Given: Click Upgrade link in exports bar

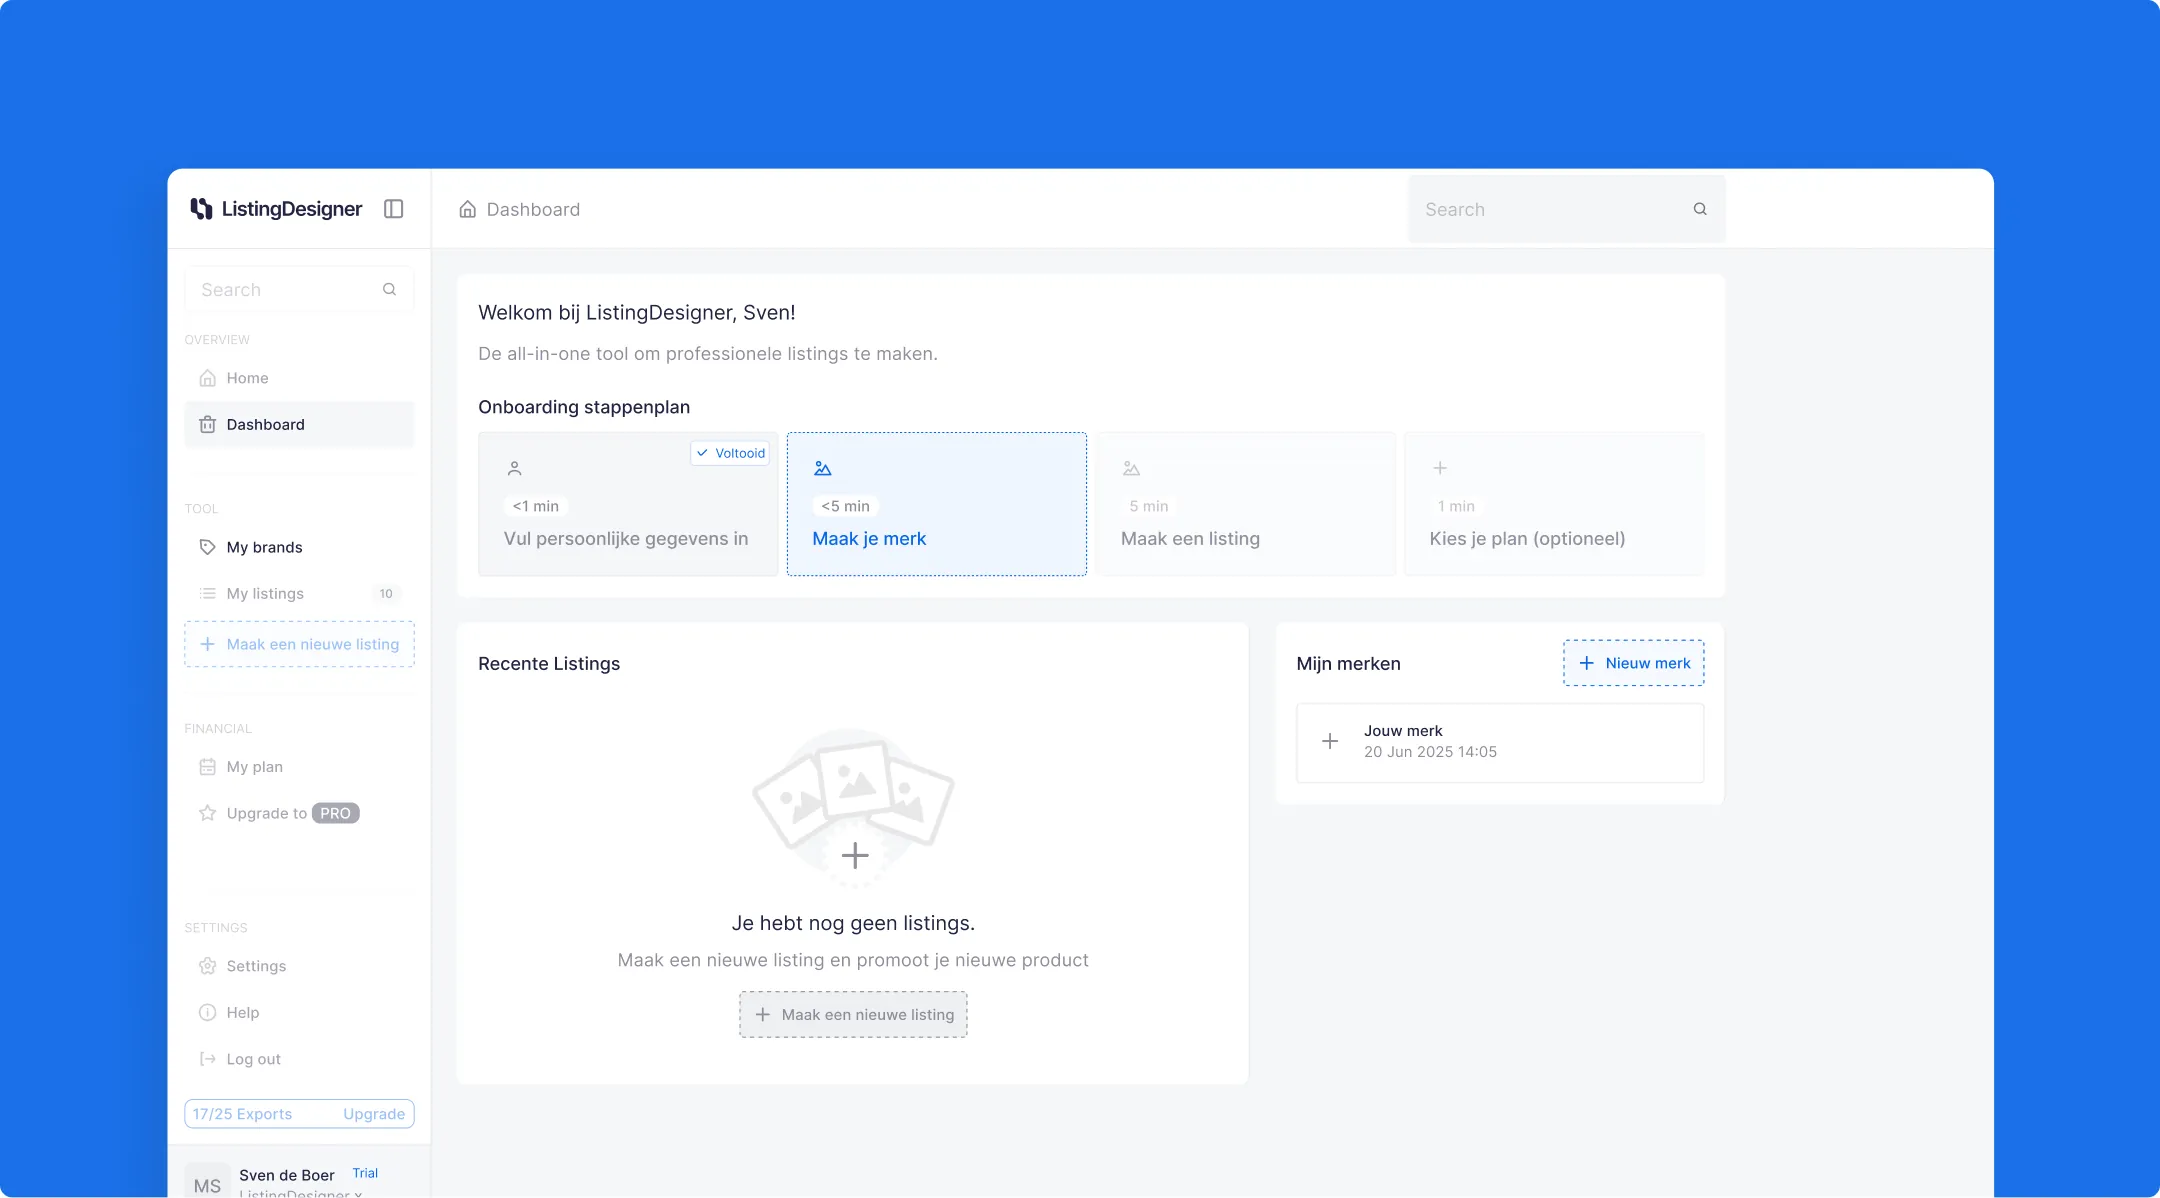Looking at the screenshot, I should [374, 1114].
